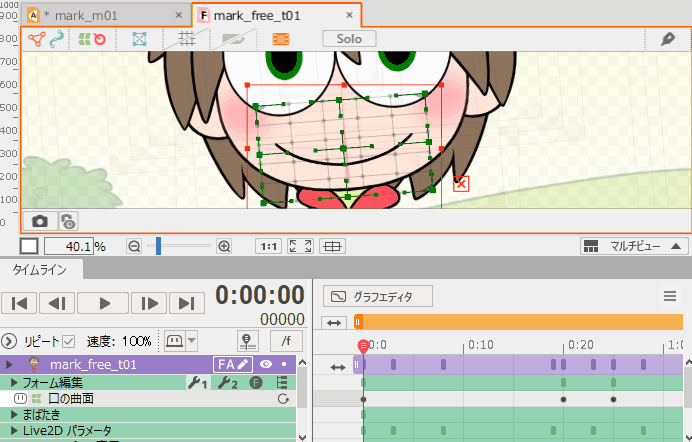Expand the フォーム編集 track group
Image resolution: width=692 pixels, height=442 pixels.
(x=14, y=383)
